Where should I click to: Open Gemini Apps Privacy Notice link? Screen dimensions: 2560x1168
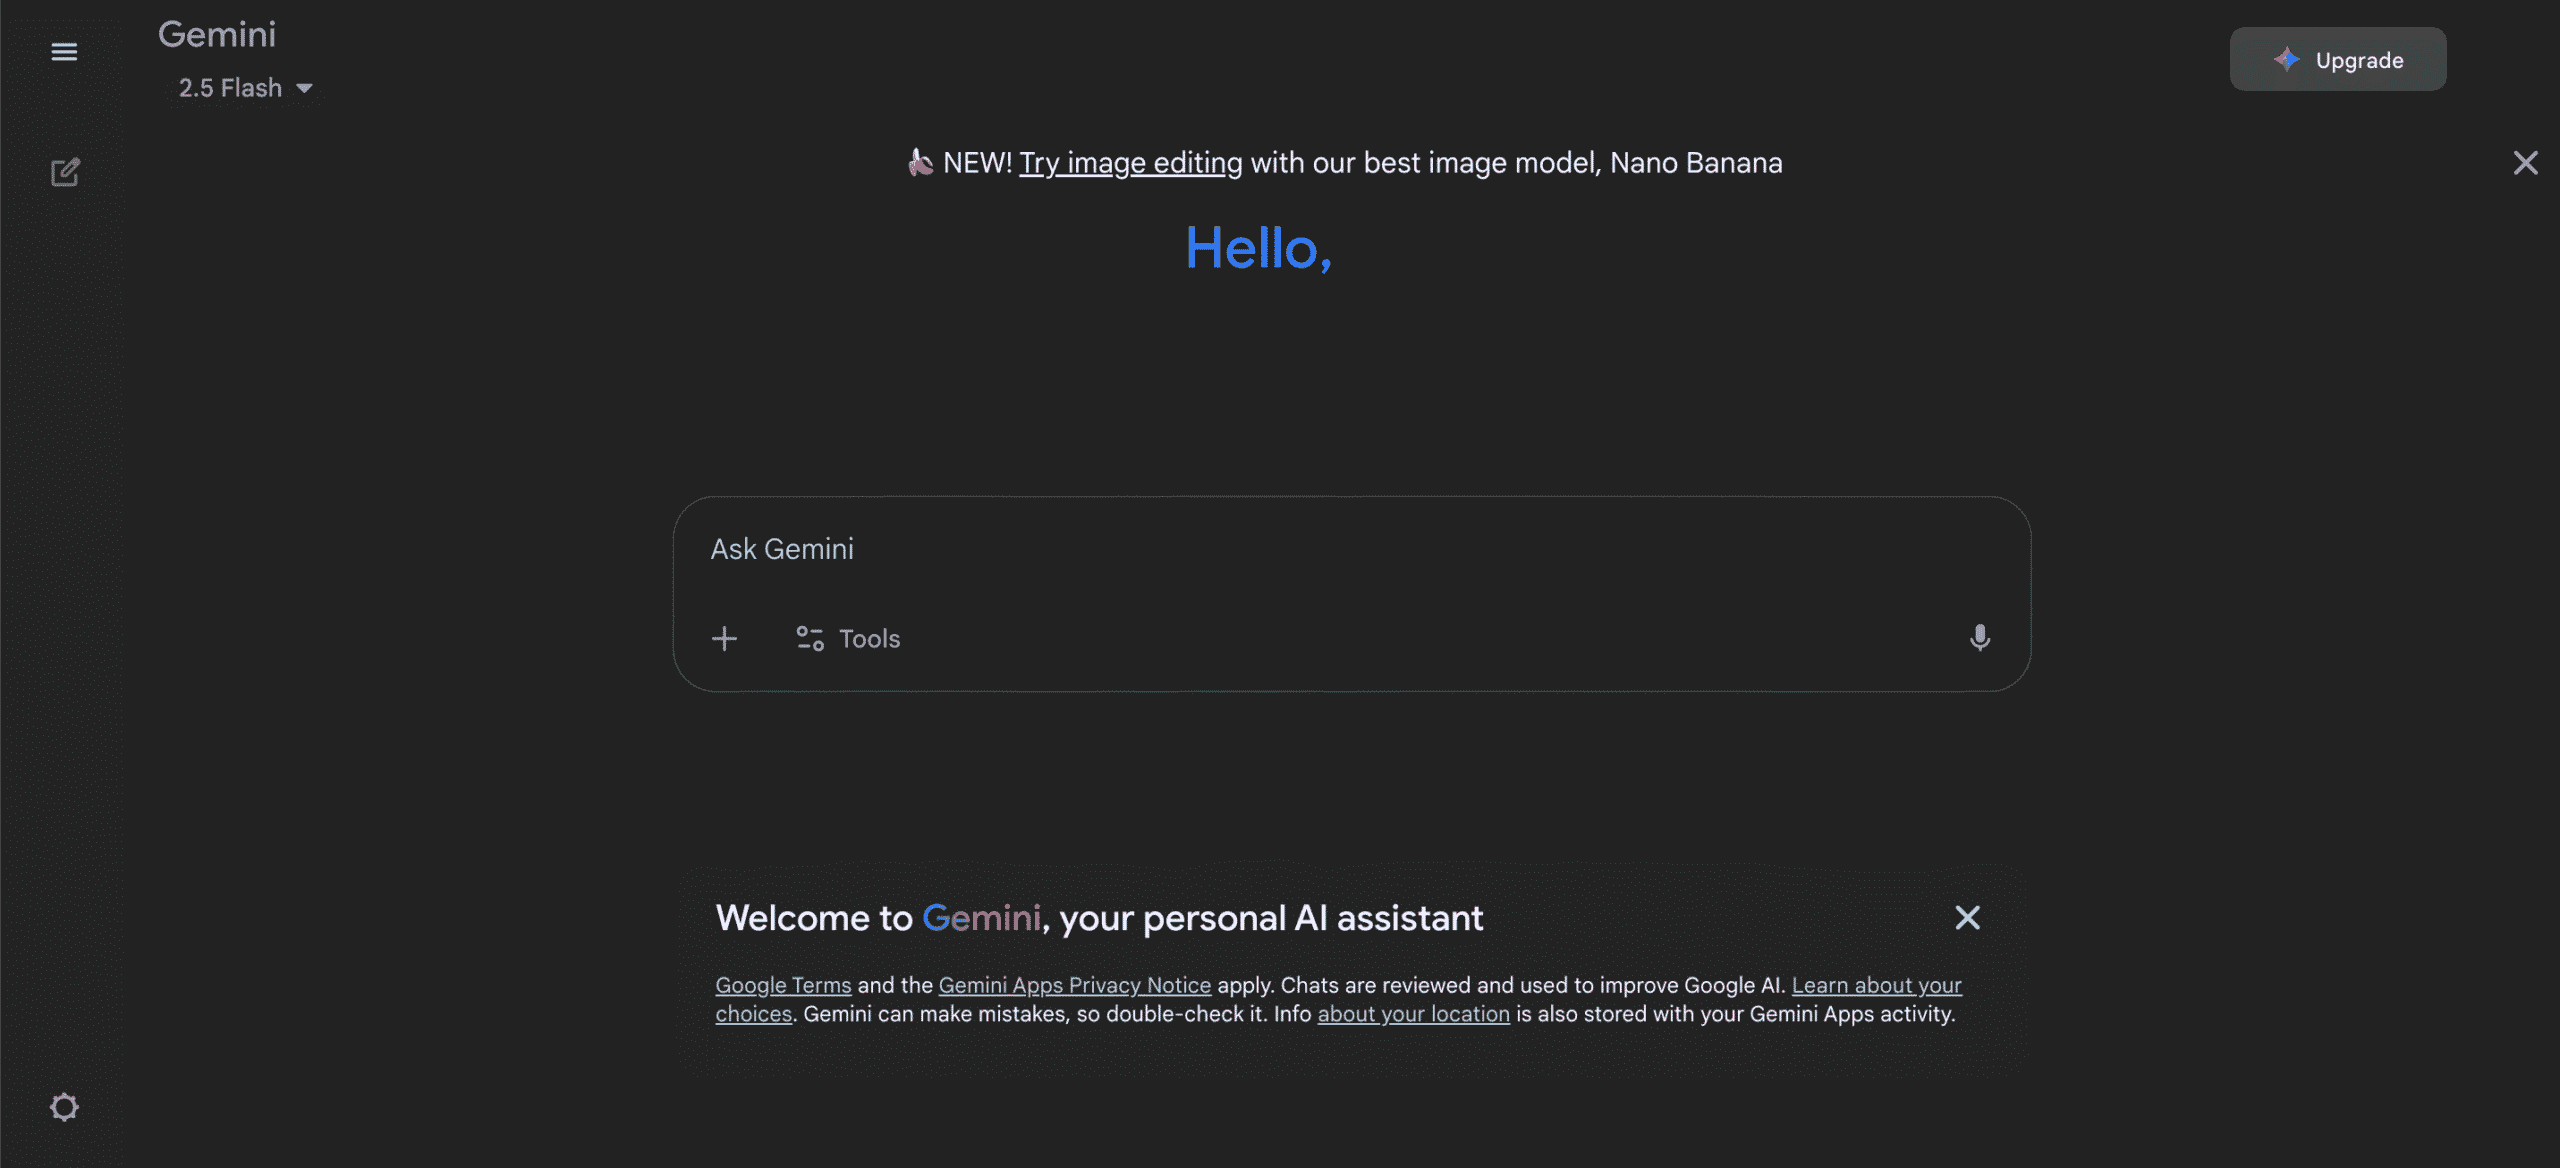coord(1074,985)
